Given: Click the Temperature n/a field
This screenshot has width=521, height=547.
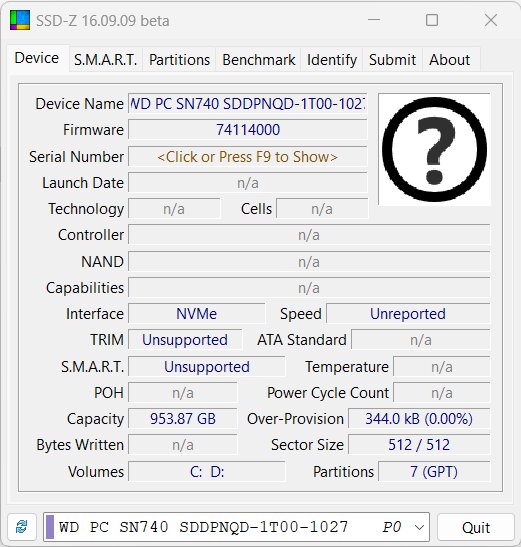Looking at the screenshot, I should click(x=442, y=367).
